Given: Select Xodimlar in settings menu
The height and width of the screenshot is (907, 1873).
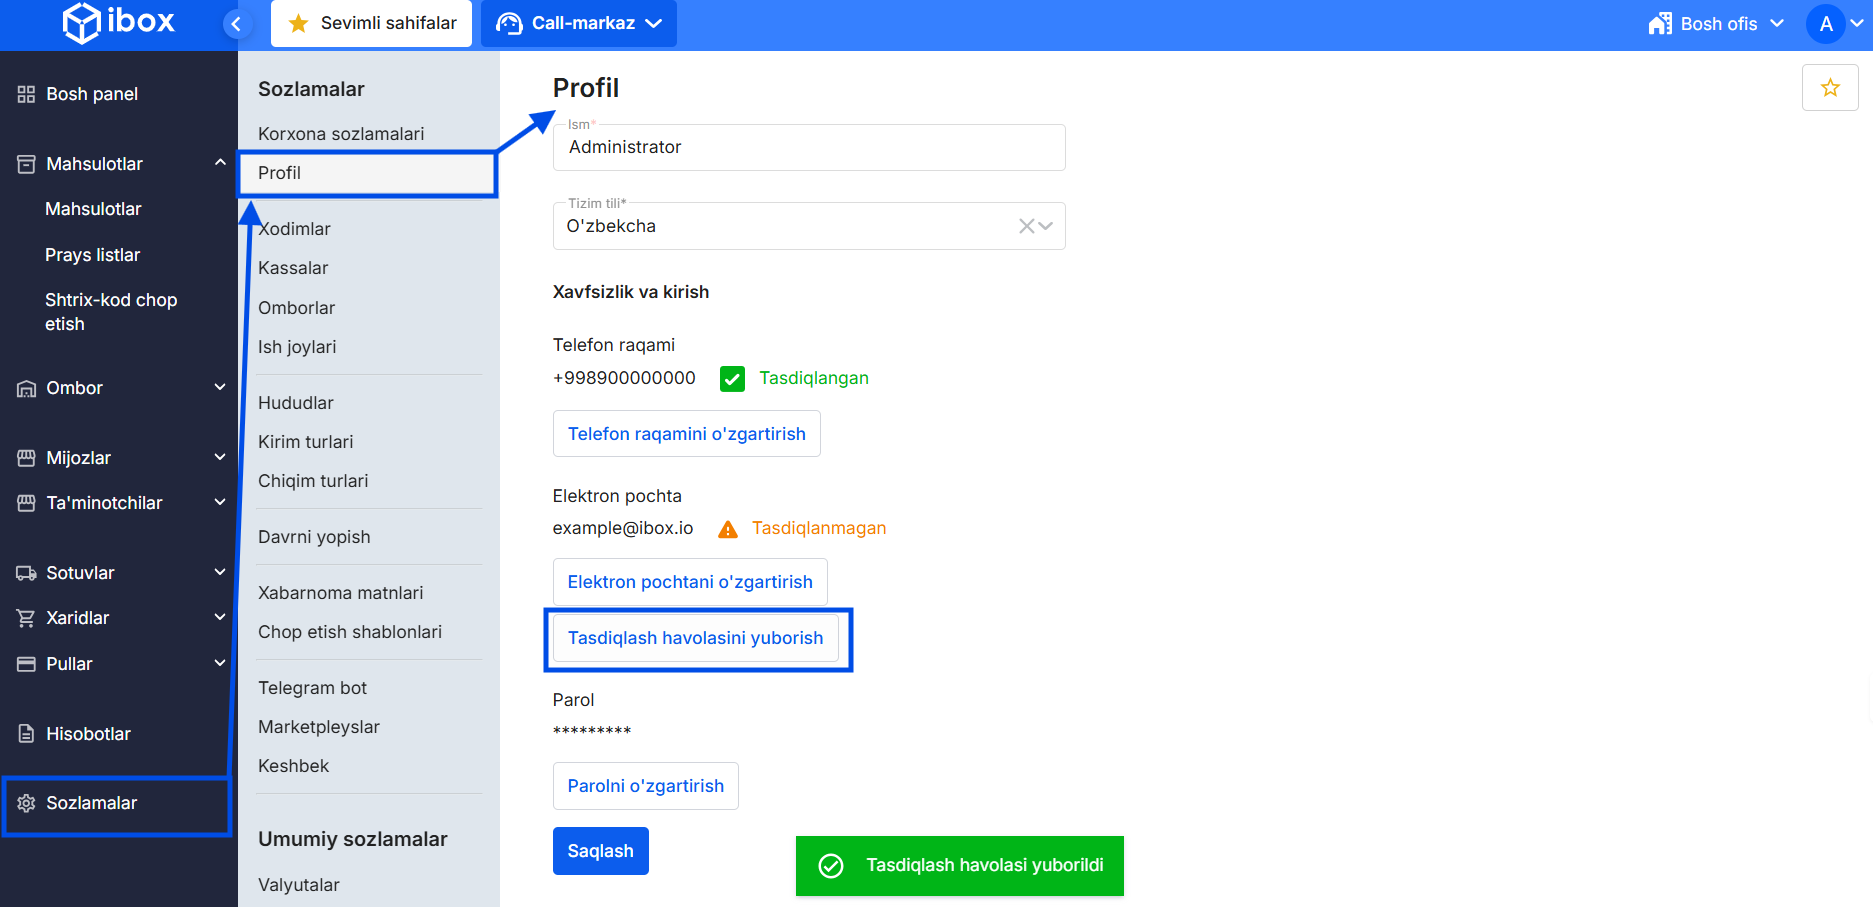Looking at the screenshot, I should (x=295, y=229).
